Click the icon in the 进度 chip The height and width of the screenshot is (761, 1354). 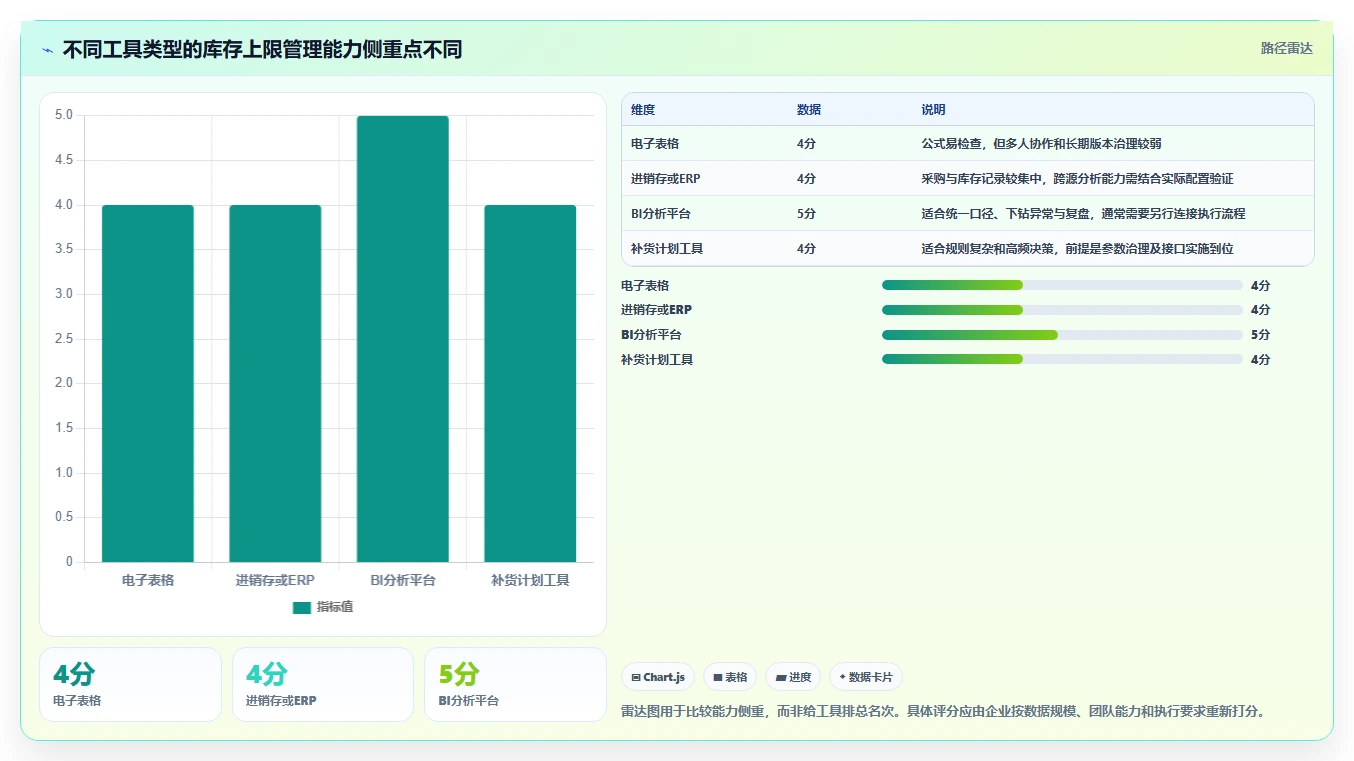pos(781,677)
